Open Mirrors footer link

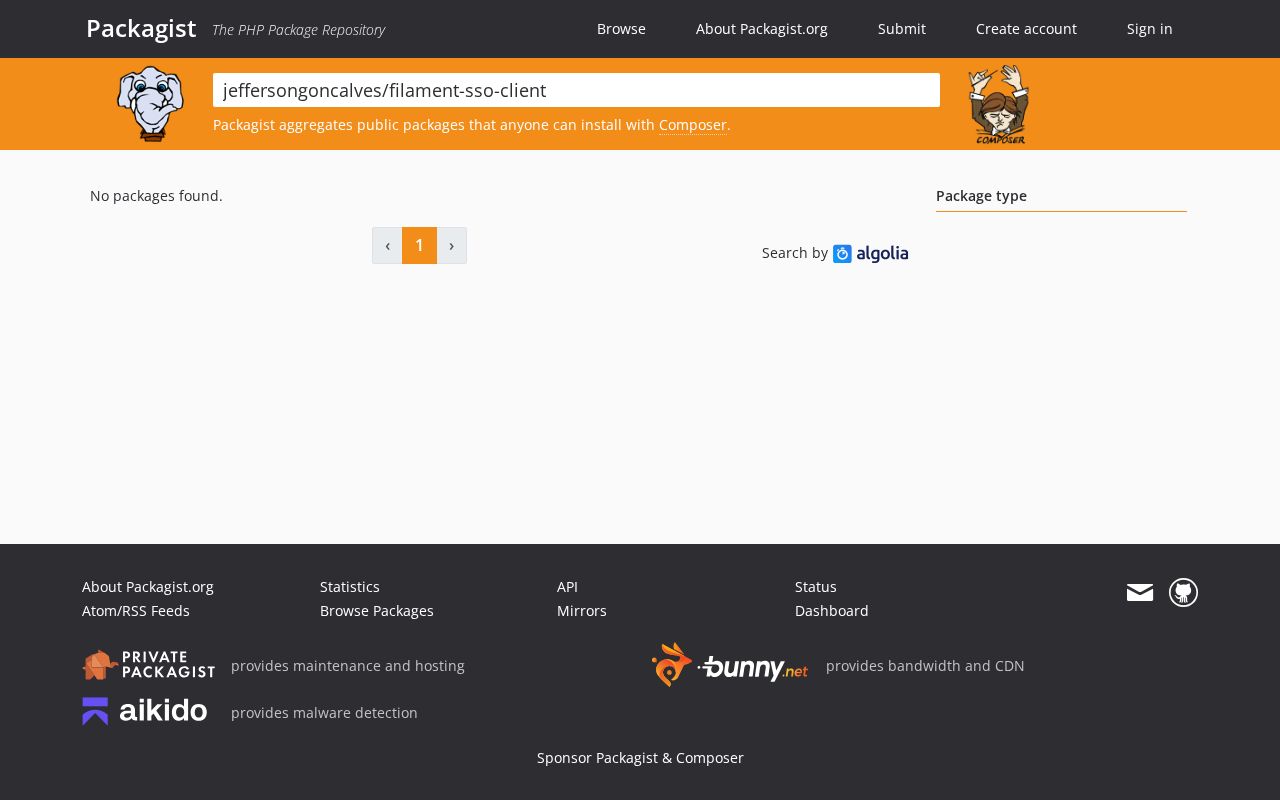582,611
